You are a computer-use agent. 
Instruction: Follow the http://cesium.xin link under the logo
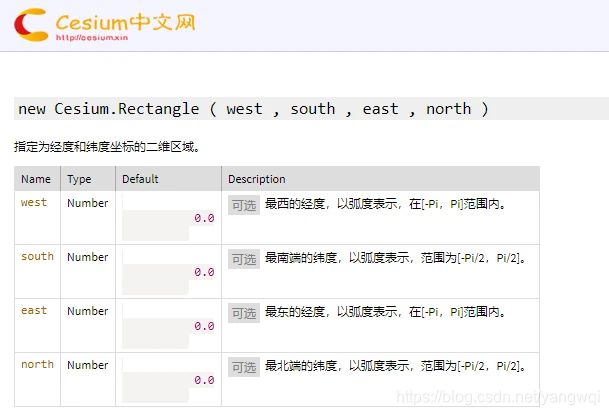[92, 38]
